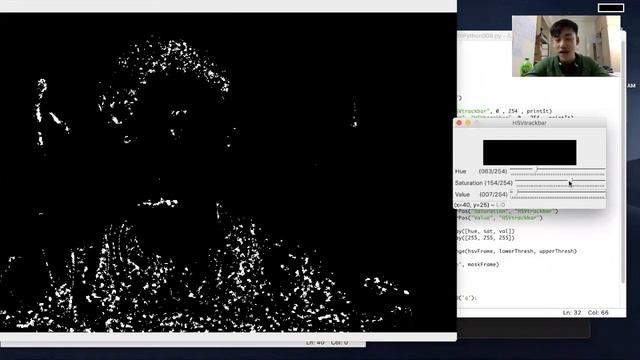Screen dimensions: 640x360
Task: Click the code line with lowerThresh, upperThresh
Action: pos(517,251)
